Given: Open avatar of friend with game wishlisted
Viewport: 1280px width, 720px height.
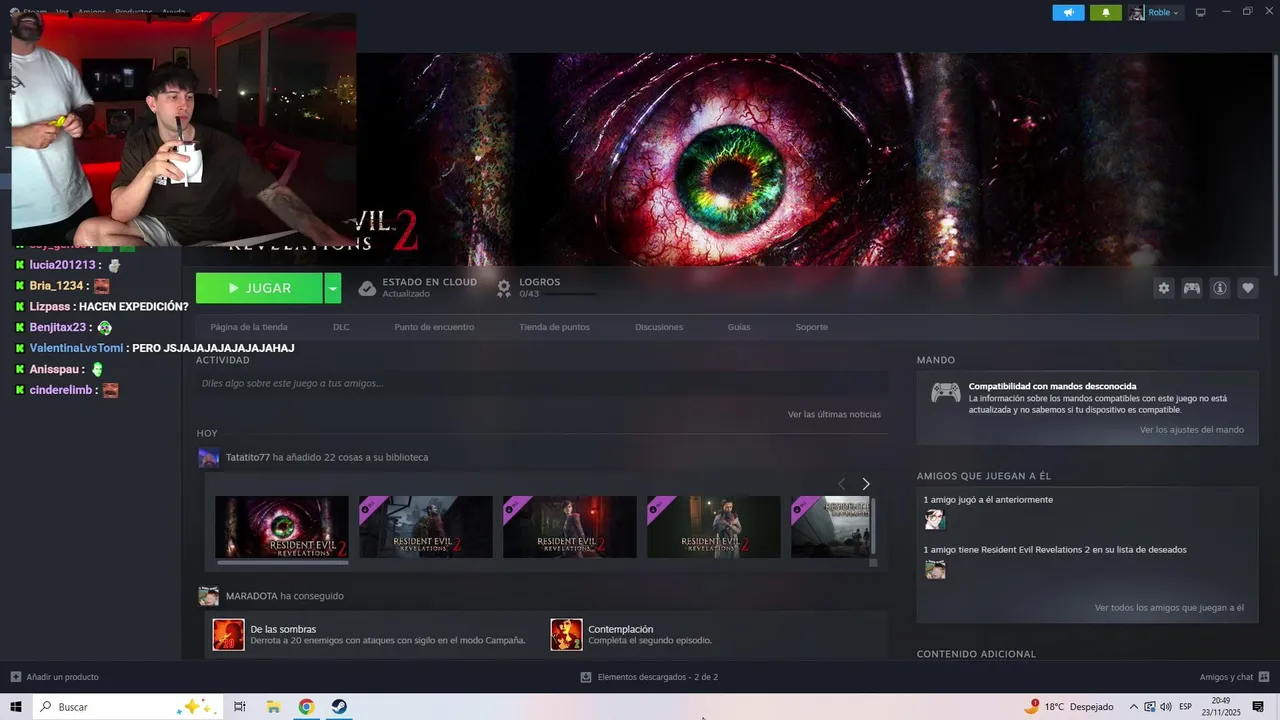Looking at the screenshot, I should [x=935, y=570].
